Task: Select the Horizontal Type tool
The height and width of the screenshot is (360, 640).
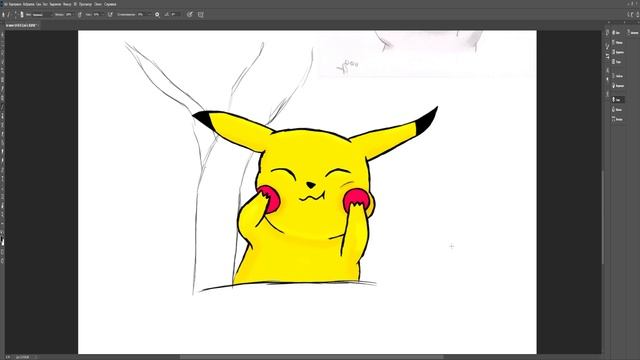Action: click(x=2, y=178)
